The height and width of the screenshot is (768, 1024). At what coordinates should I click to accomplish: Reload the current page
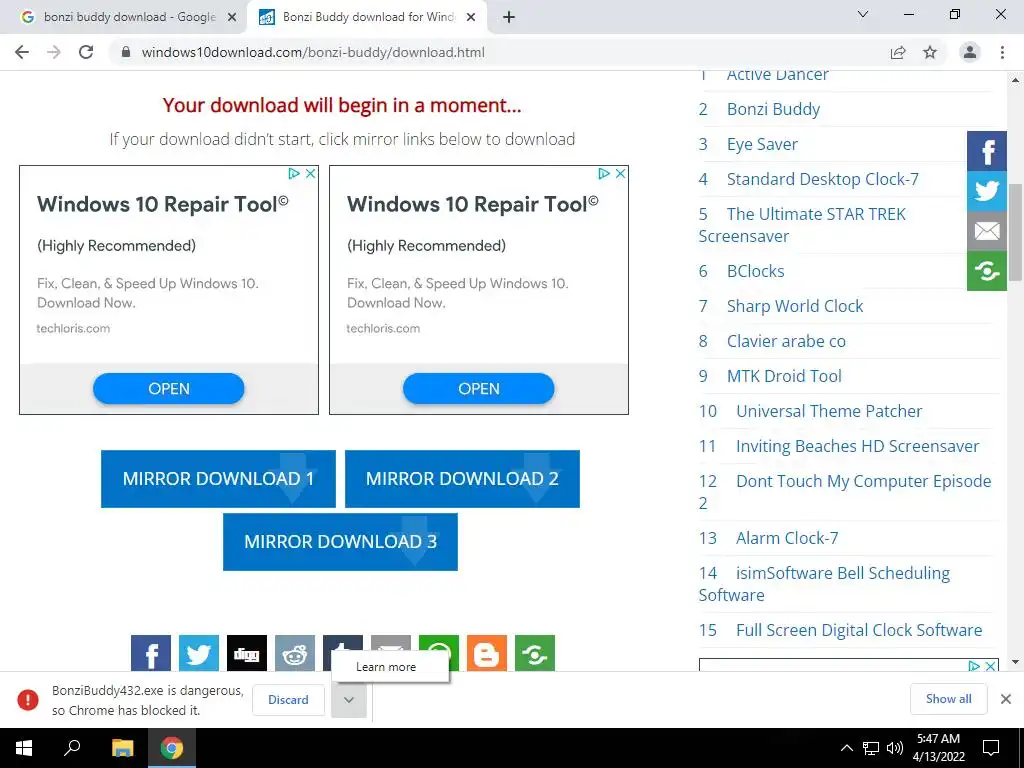tap(86, 52)
